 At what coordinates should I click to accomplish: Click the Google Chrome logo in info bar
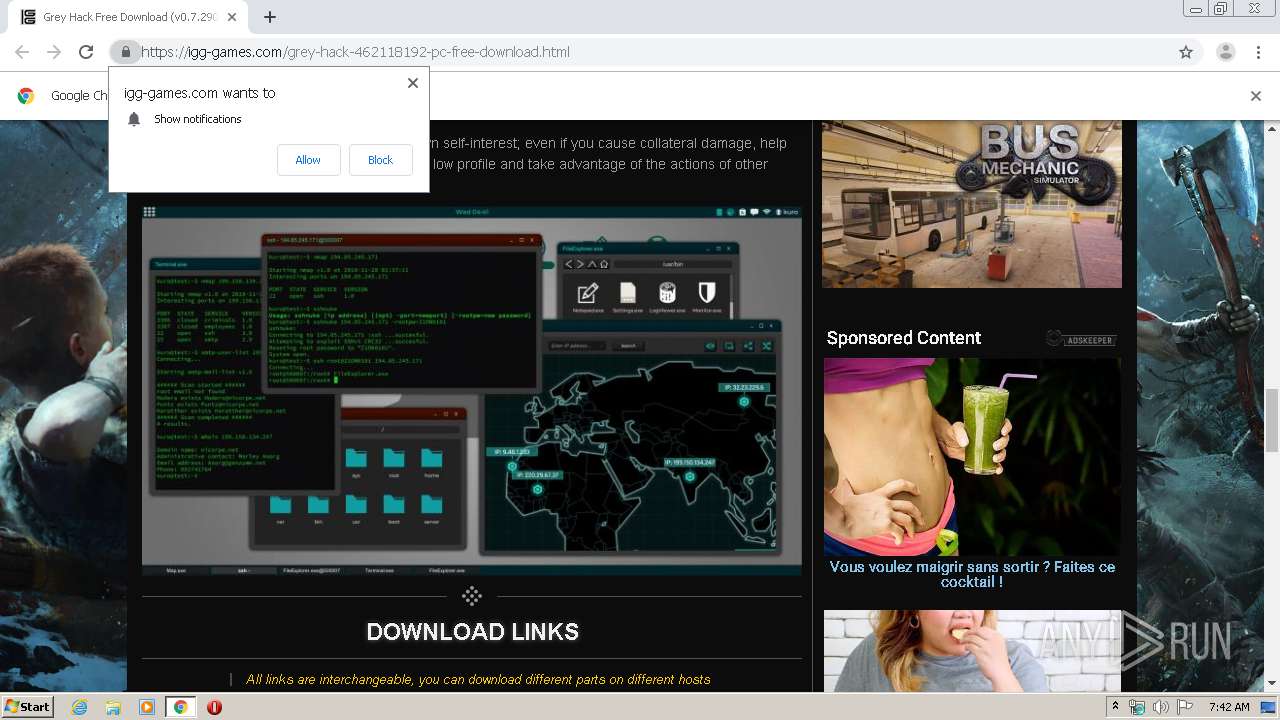click(26, 96)
